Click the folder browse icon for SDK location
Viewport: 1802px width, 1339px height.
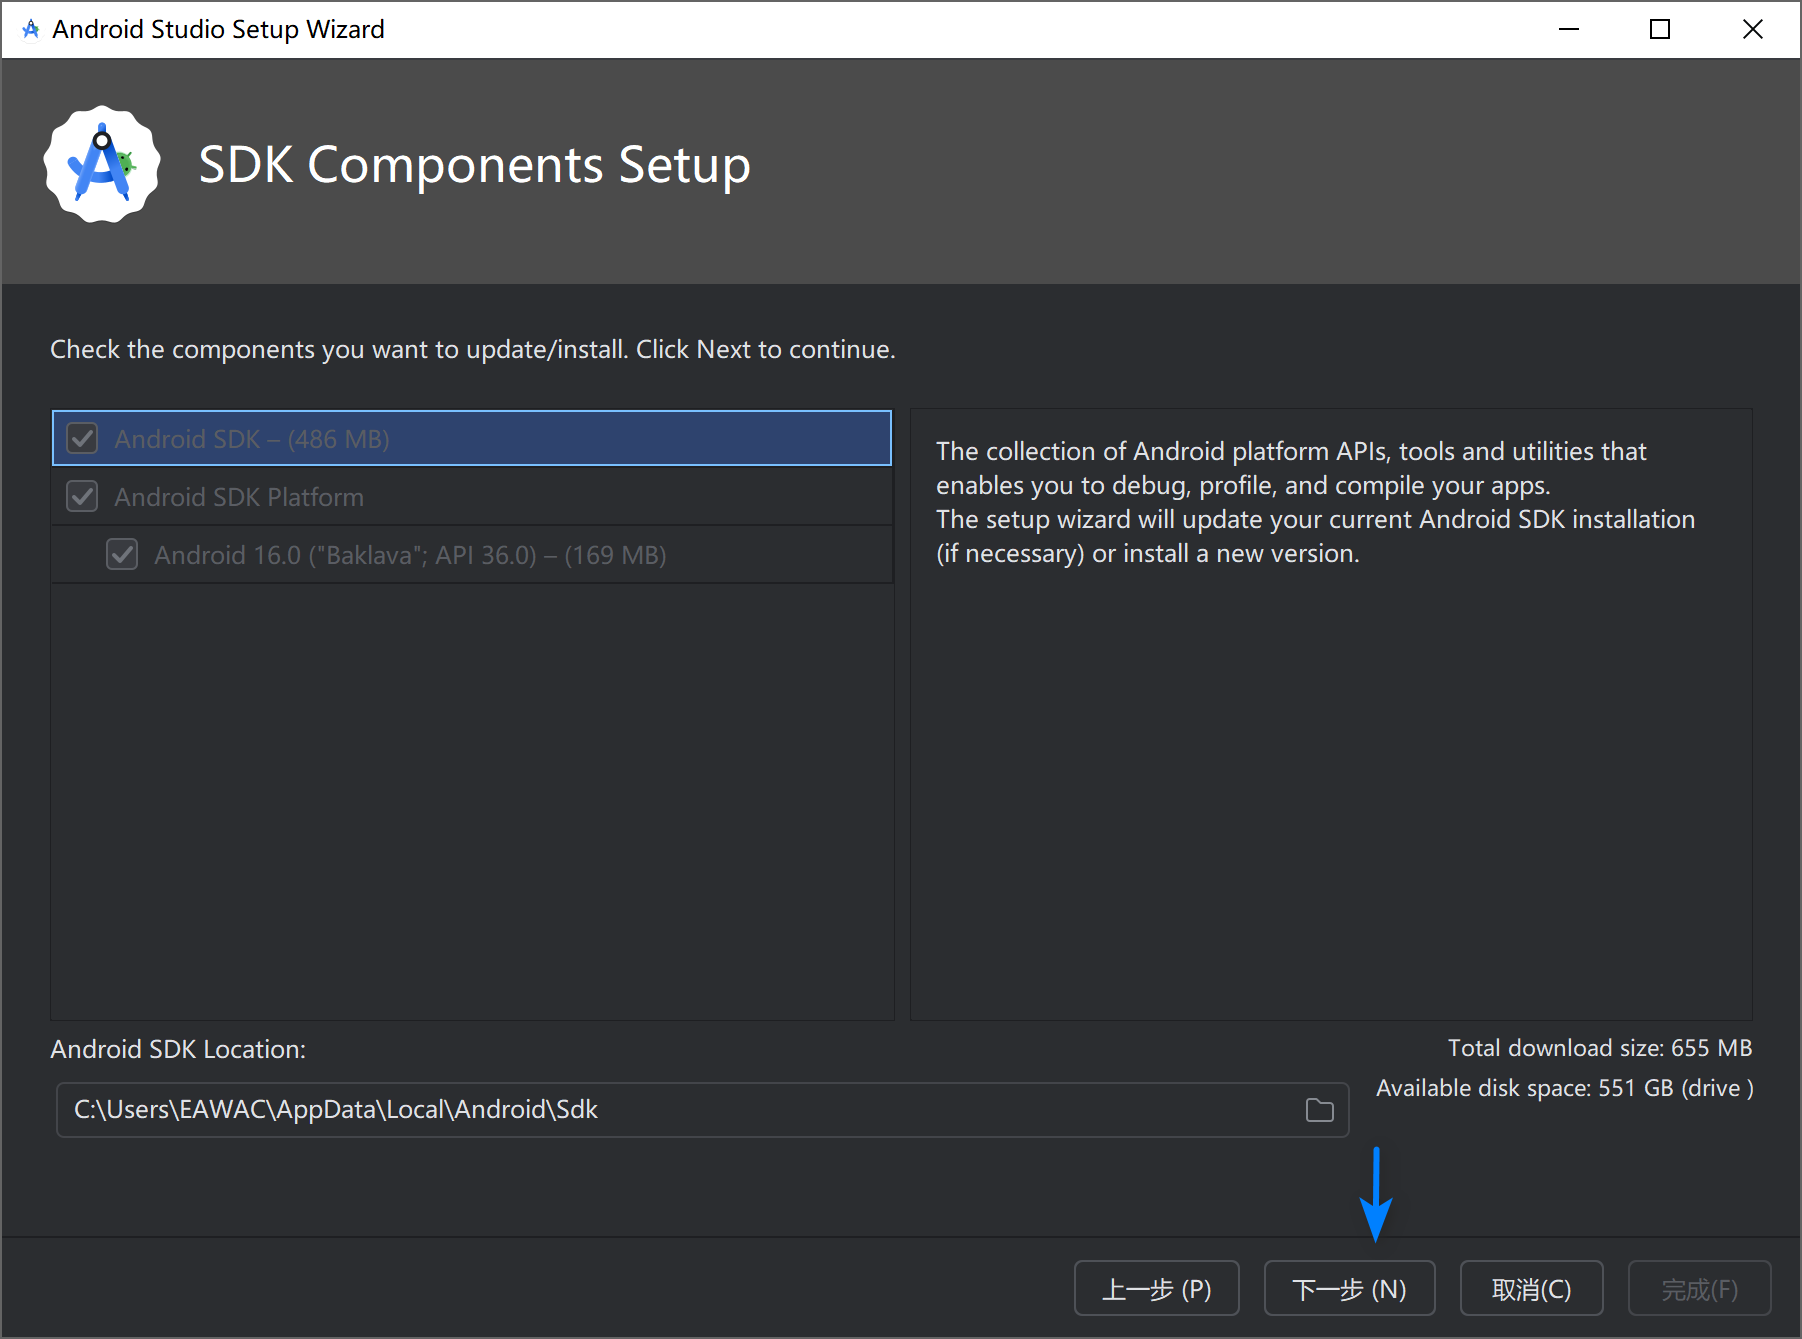[1319, 1110]
